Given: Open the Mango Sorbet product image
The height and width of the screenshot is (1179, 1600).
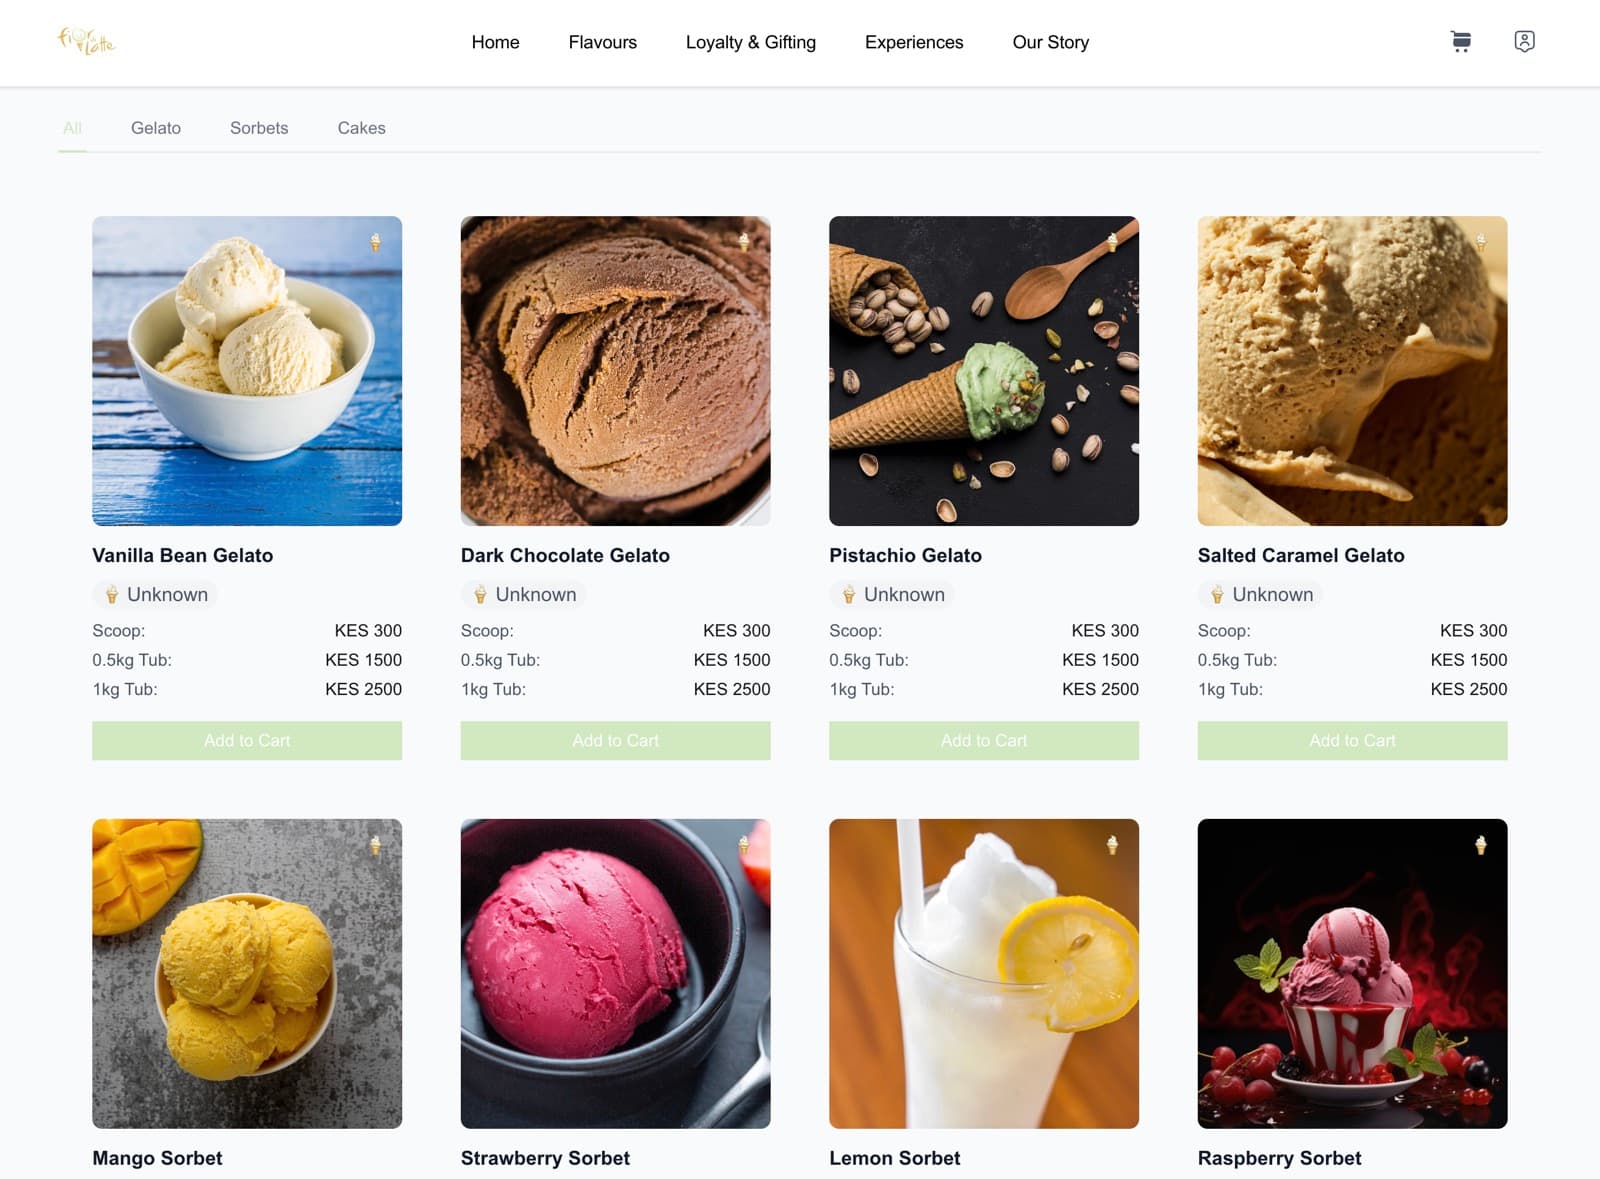Looking at the screenshot, I should 247,974.
